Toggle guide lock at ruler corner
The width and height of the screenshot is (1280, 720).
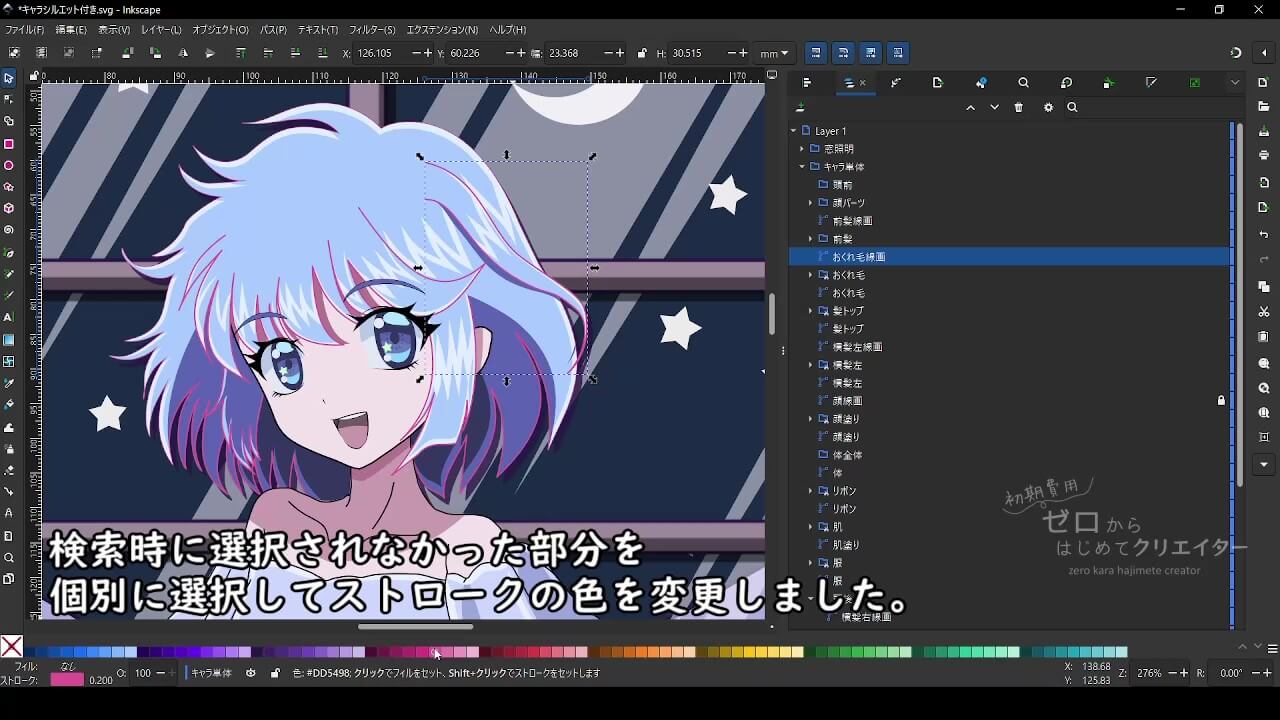click(33, 76)
